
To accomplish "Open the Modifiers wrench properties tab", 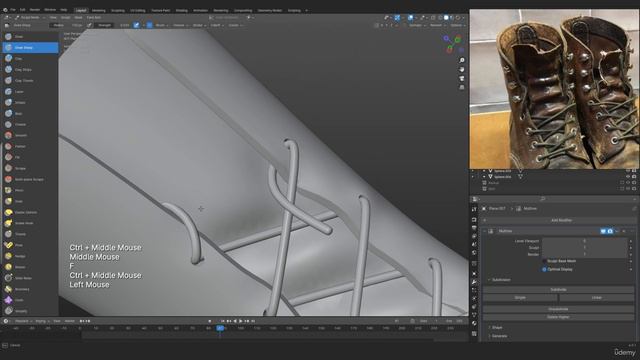I will click(x=474, y=282).
